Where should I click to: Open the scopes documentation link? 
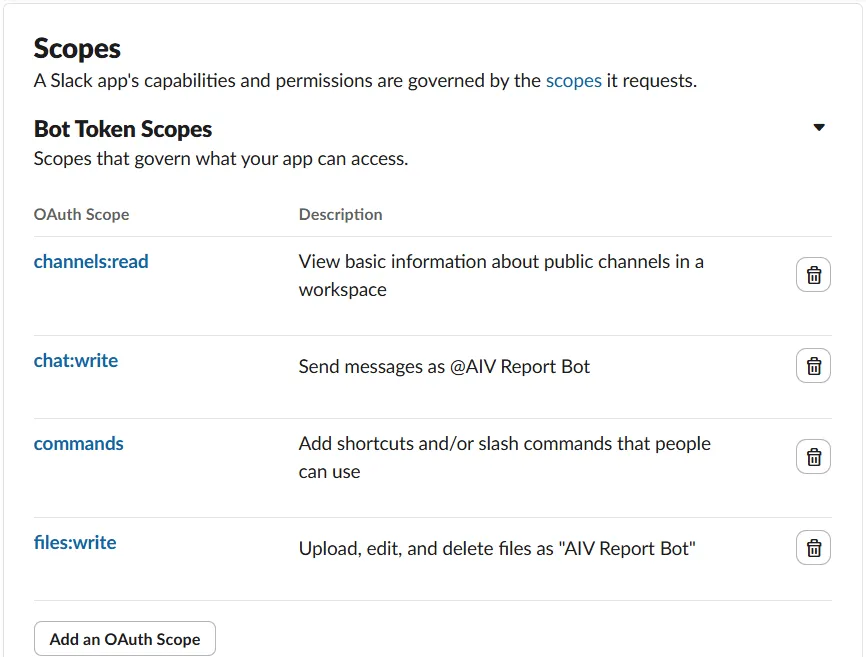click(x=573, y=81)
